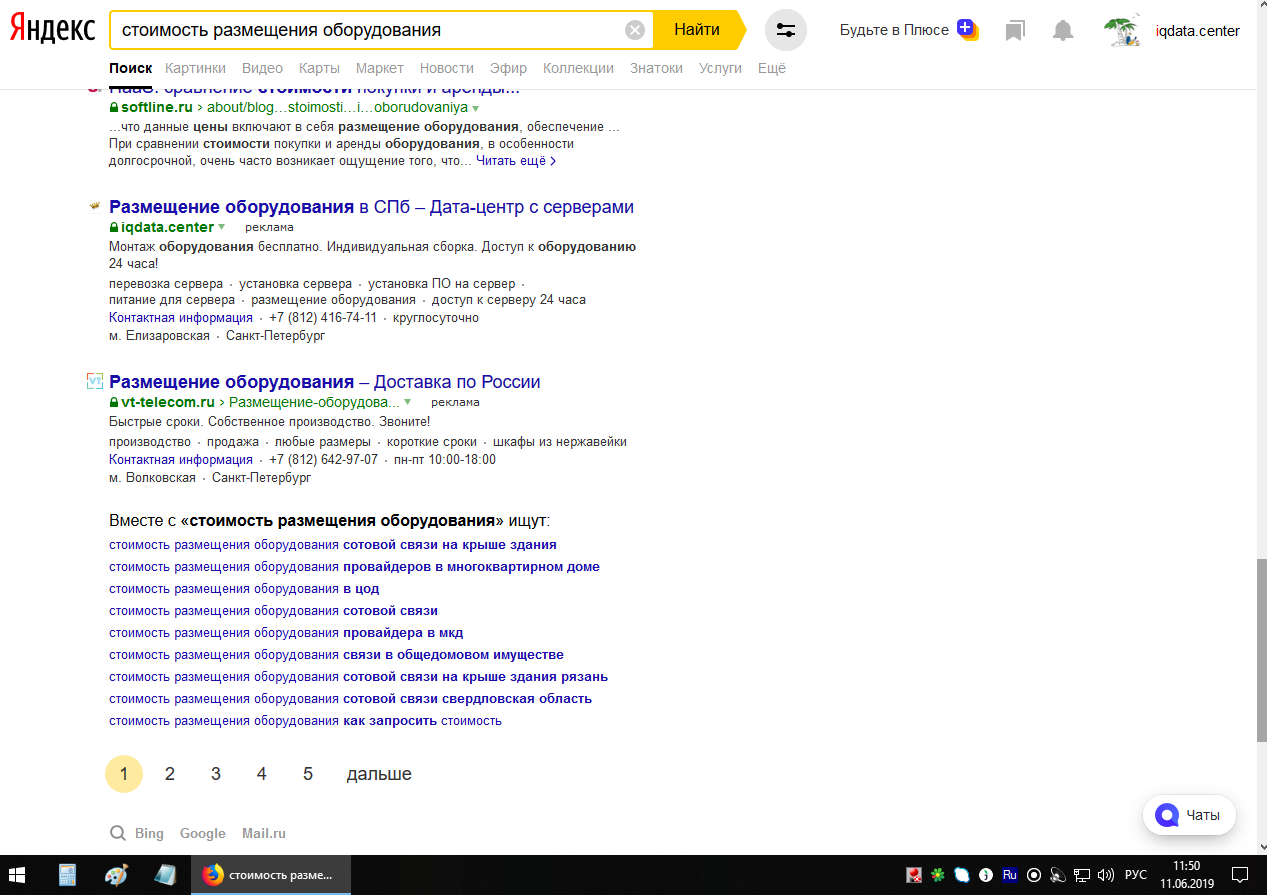This screenshot has width=1267, height=895.
Task: Open the Windows Action Center icon
Action: pos(1240,875)
